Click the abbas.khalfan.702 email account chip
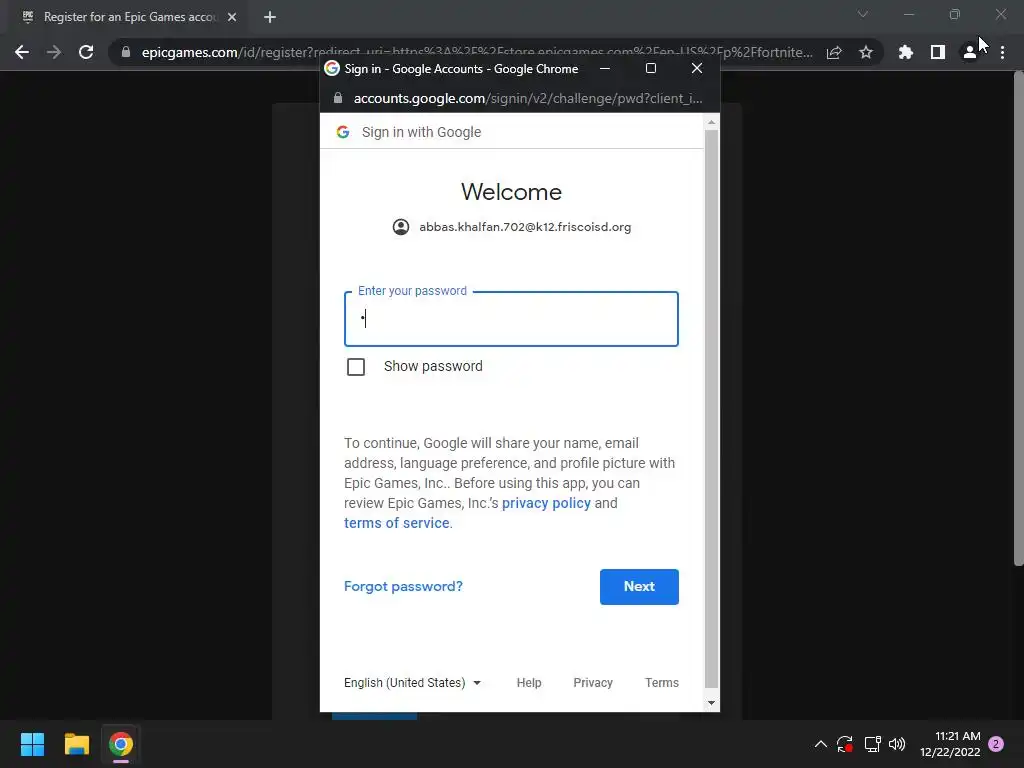Image resolution: width=1024 pixels, height=768 pixels. (x=511, y=227)
